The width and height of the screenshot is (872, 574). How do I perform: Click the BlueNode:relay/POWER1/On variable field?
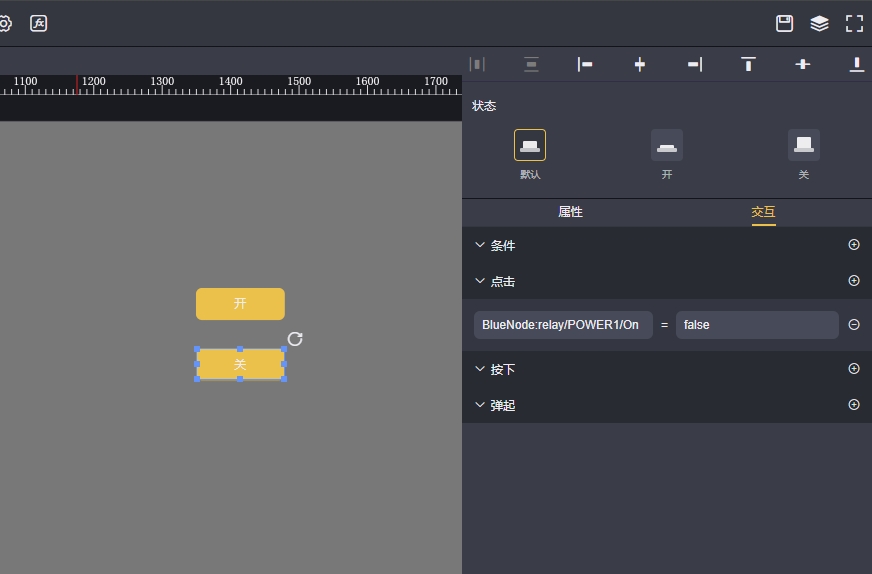[x=563, y=325]
